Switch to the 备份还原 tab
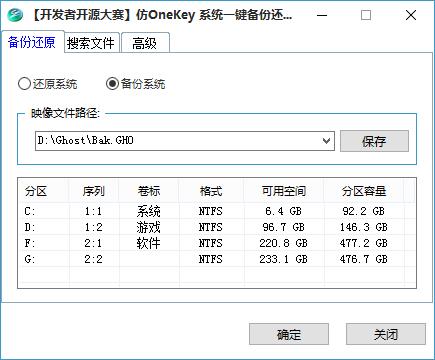This screenshot has height=360, width=435. pyautogui.click(x=32, y=42)
